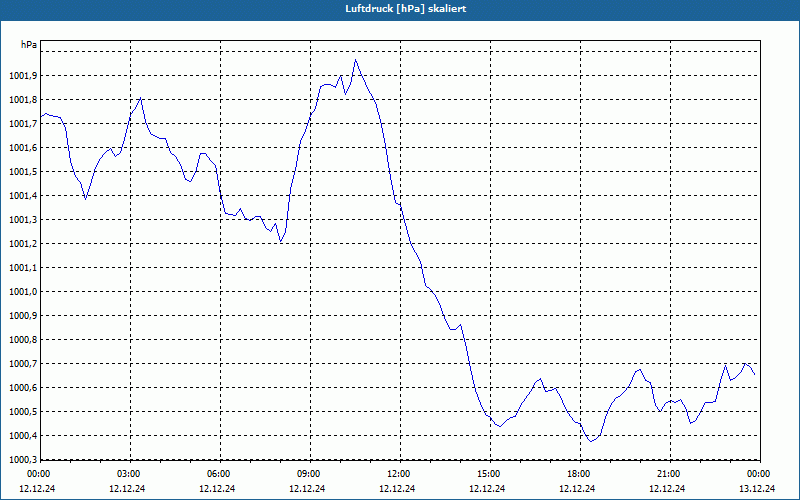Select the y-axis value 1000,4
The image size is (800, 500).
click(23, 435)
